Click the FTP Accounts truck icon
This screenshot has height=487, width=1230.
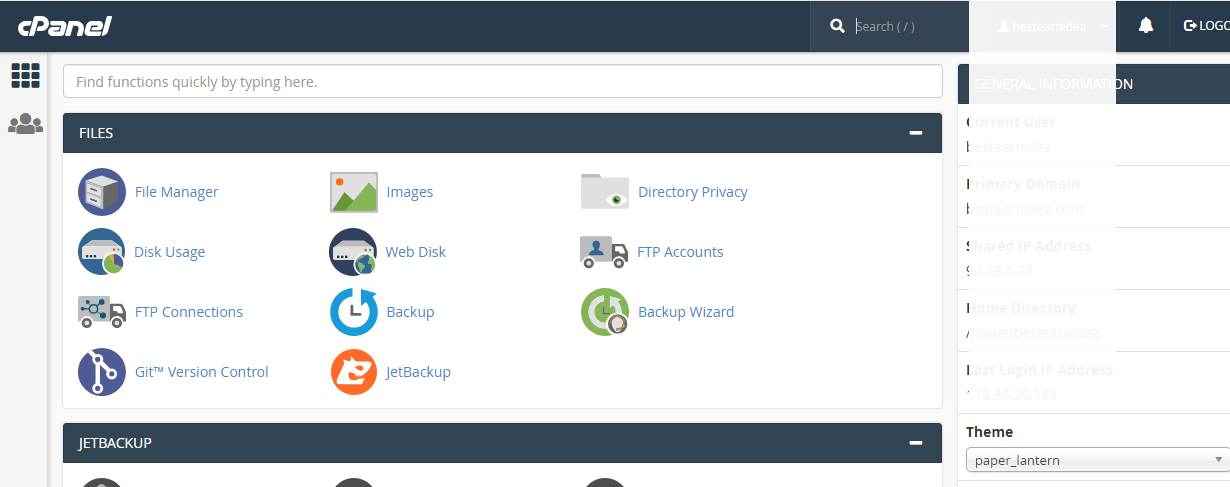(x=605, y=252)
